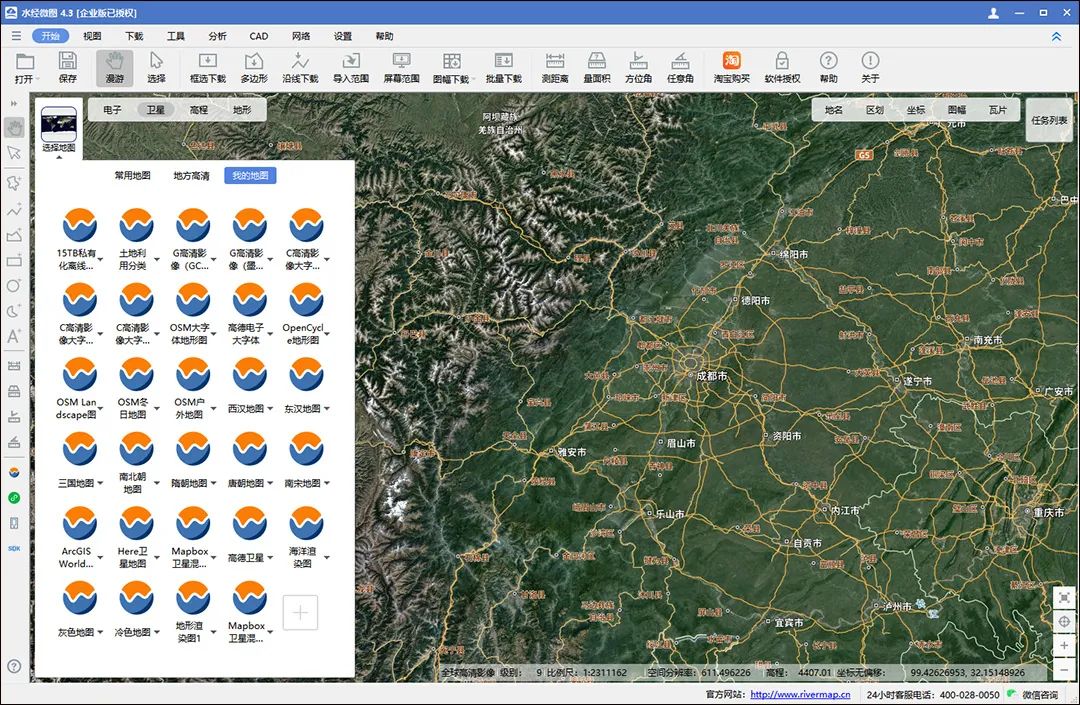Click the 关于 (About) info icon
The width and height of the screenshot is (1080, 705).
point(870,67)
